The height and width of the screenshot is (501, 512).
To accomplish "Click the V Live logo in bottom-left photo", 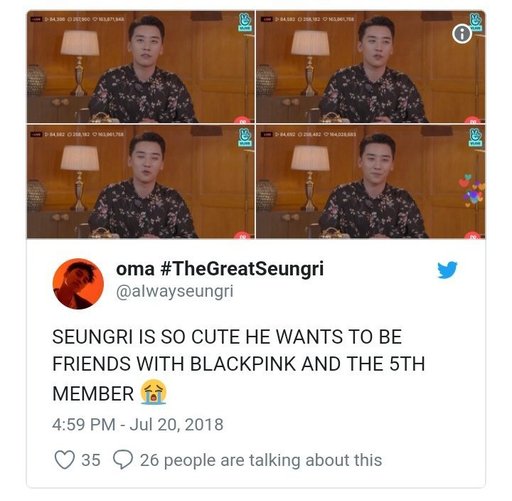I will [x=246, y=138].
